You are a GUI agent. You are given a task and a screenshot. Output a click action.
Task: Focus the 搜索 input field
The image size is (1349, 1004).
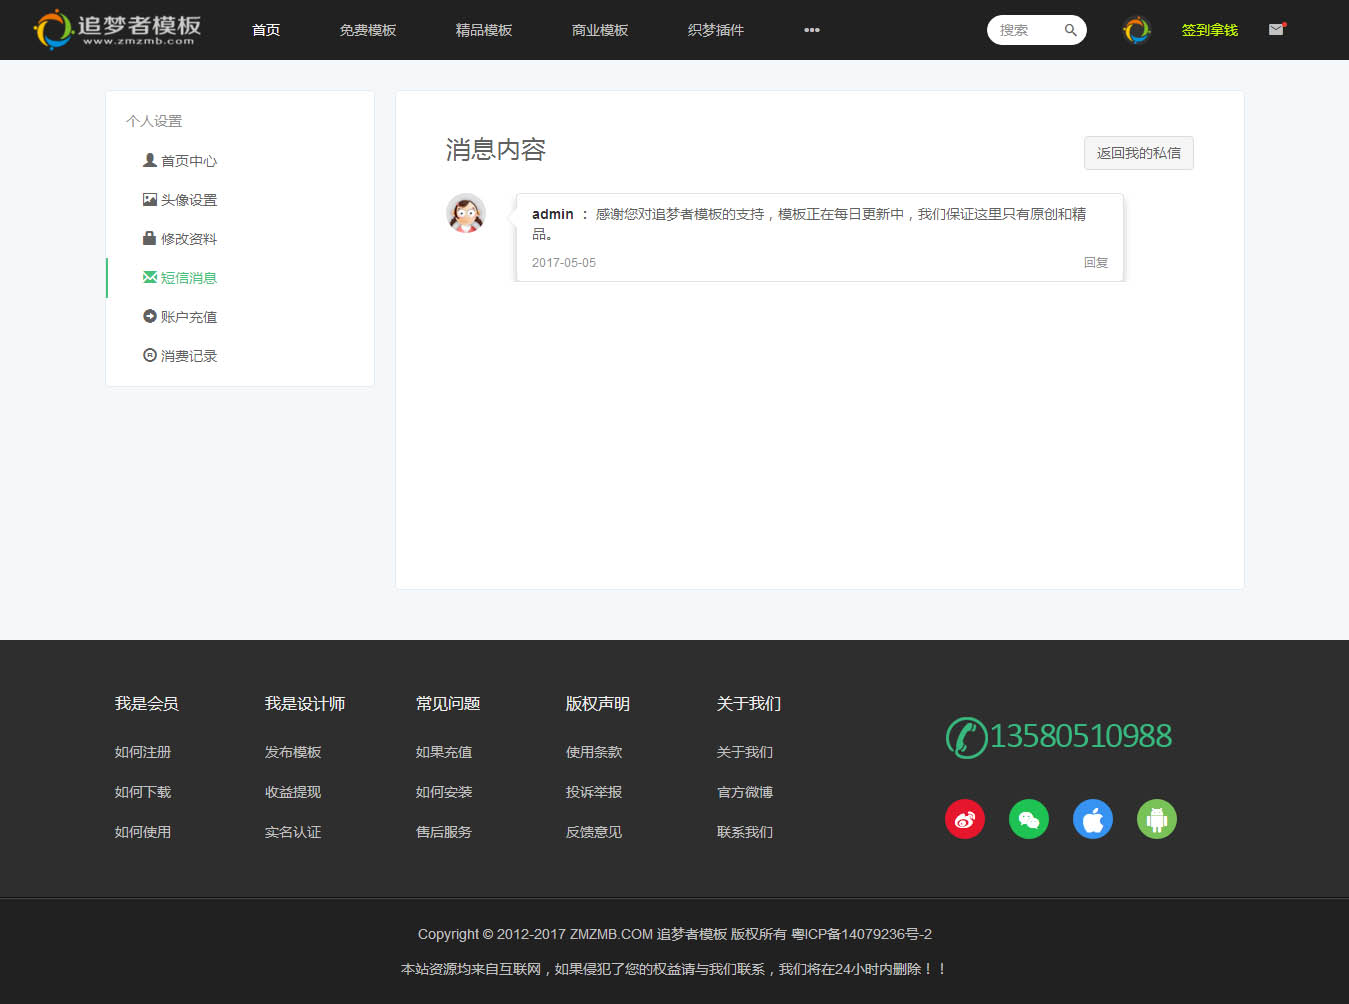tap(1024, 30)
